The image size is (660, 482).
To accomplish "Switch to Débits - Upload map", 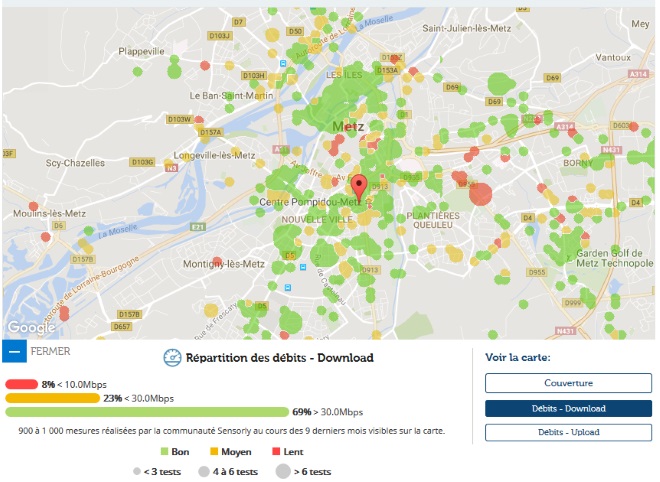I will (x=567, y=433).
